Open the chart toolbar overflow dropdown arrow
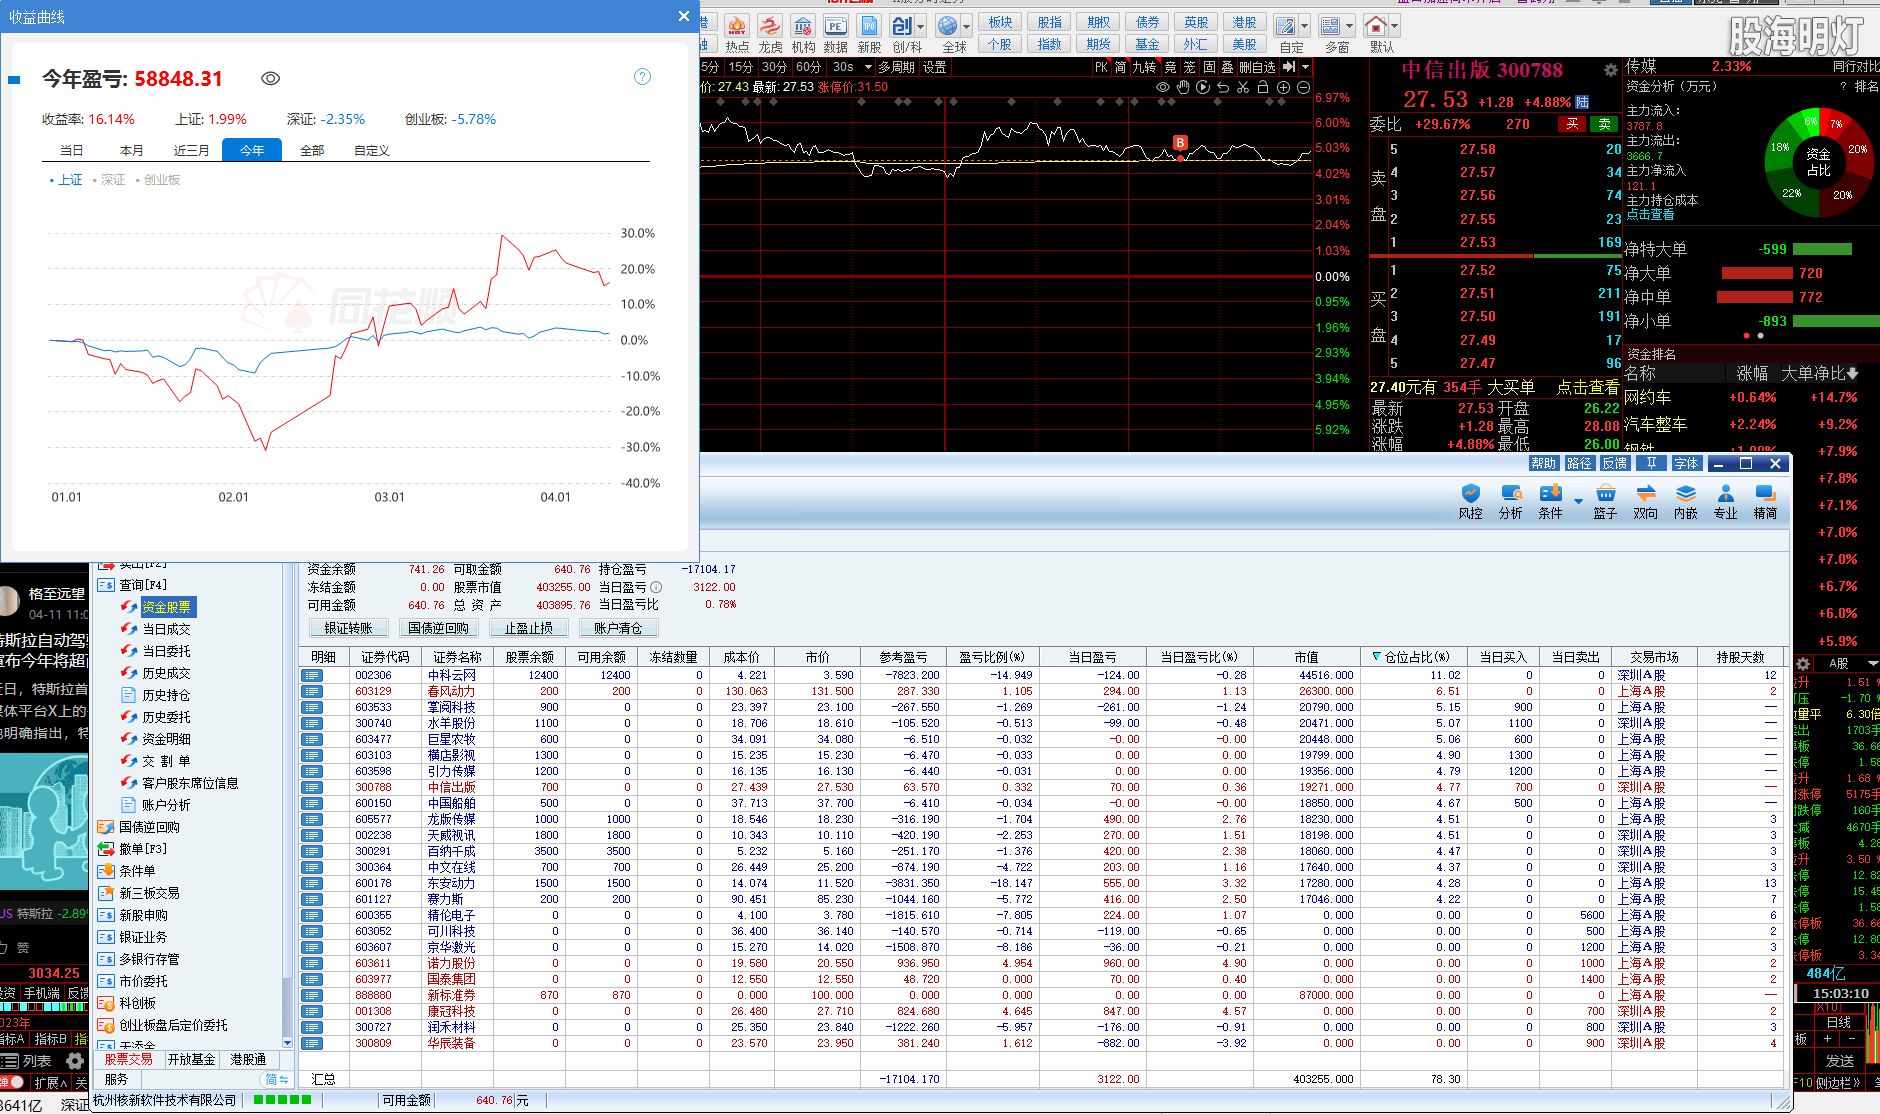Image resolution: width=1880 pixels, height=1114 pixels. coord(1305,67)
